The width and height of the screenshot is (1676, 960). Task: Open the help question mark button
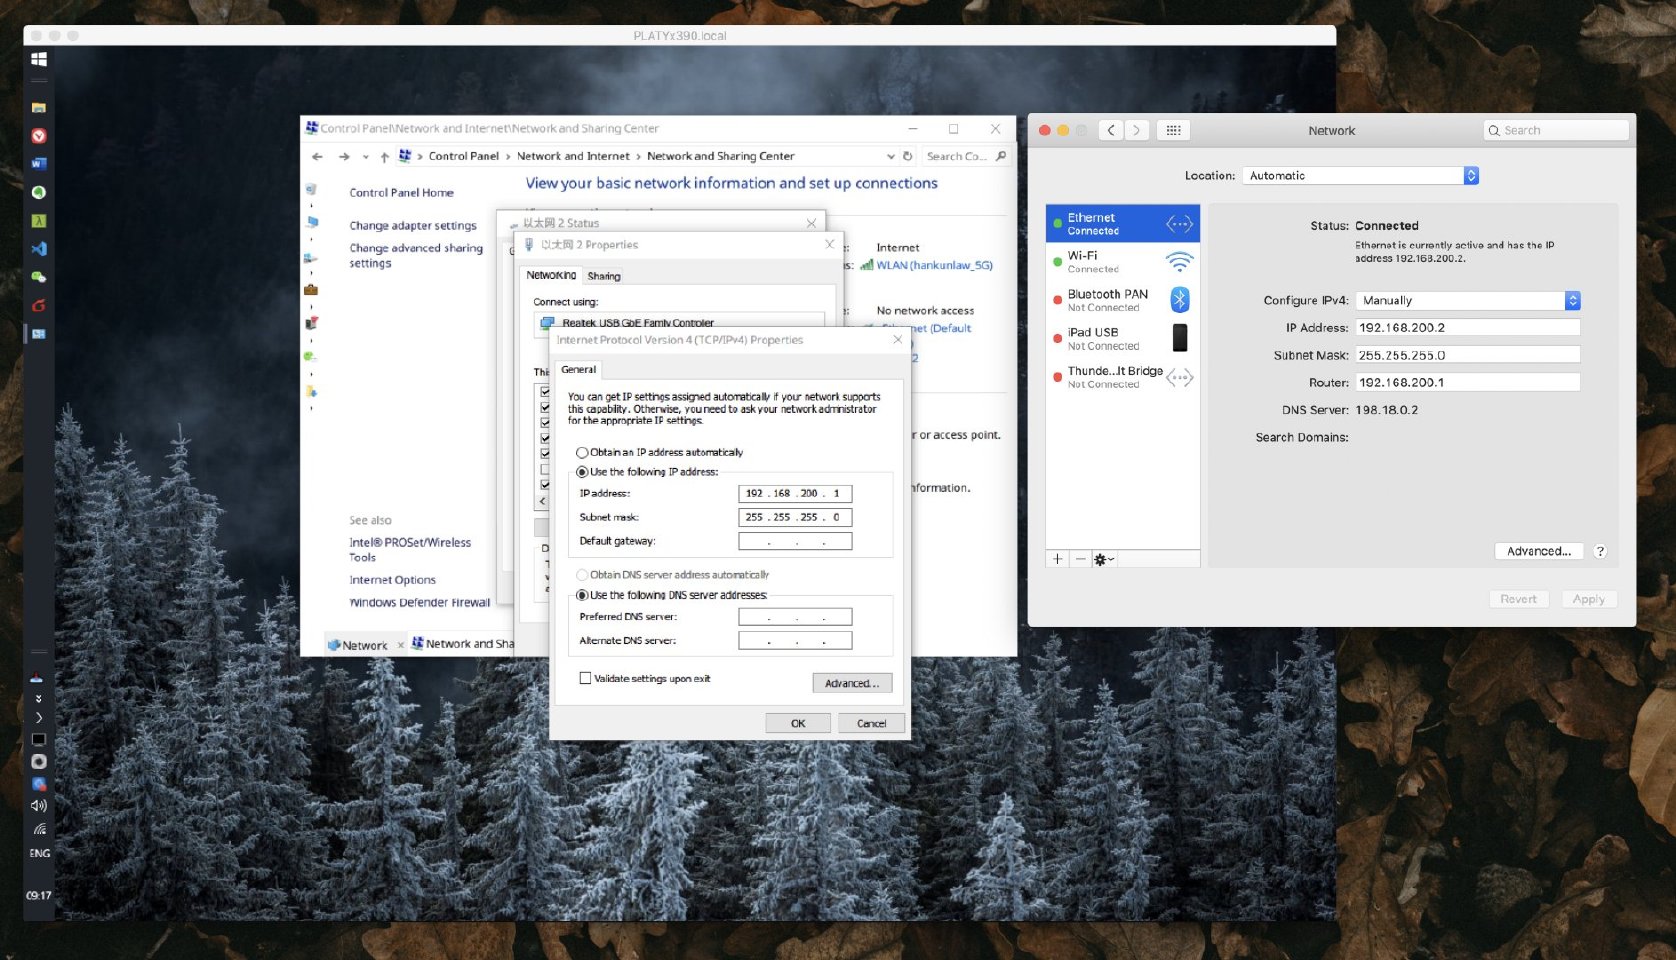pyautogui.click(x=1600, y=551)
